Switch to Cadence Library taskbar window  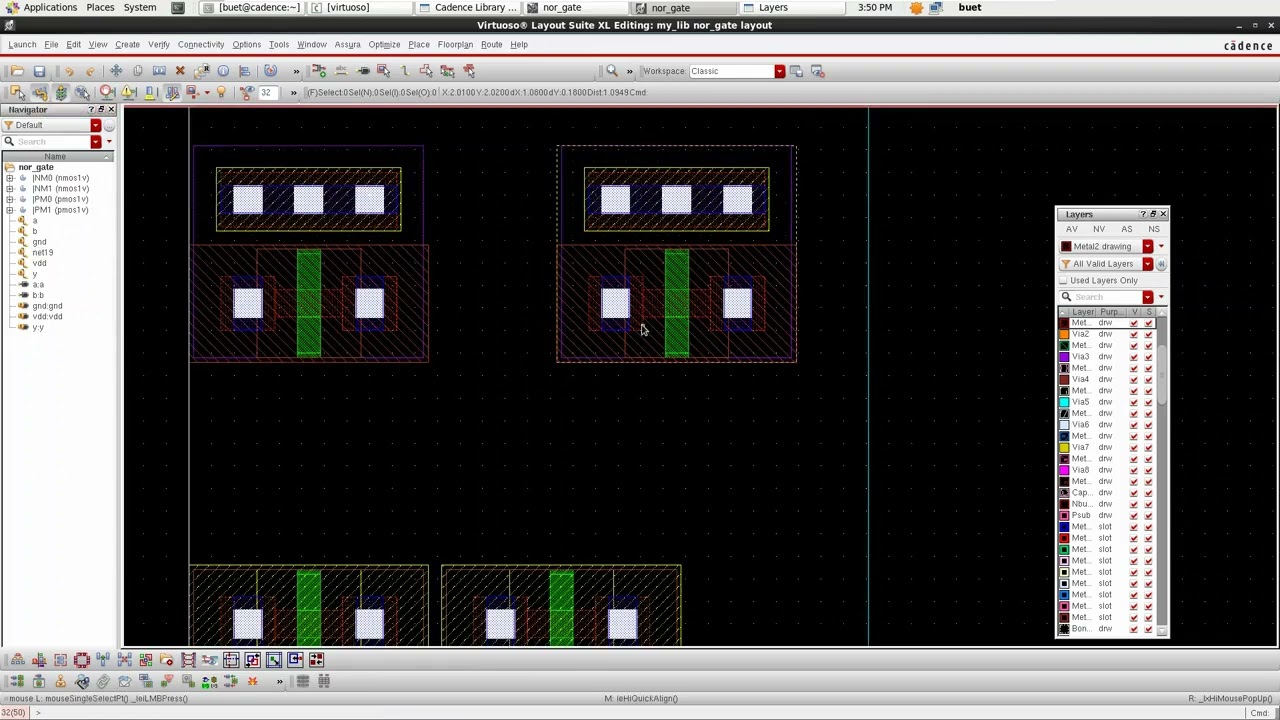click(468, 8)
